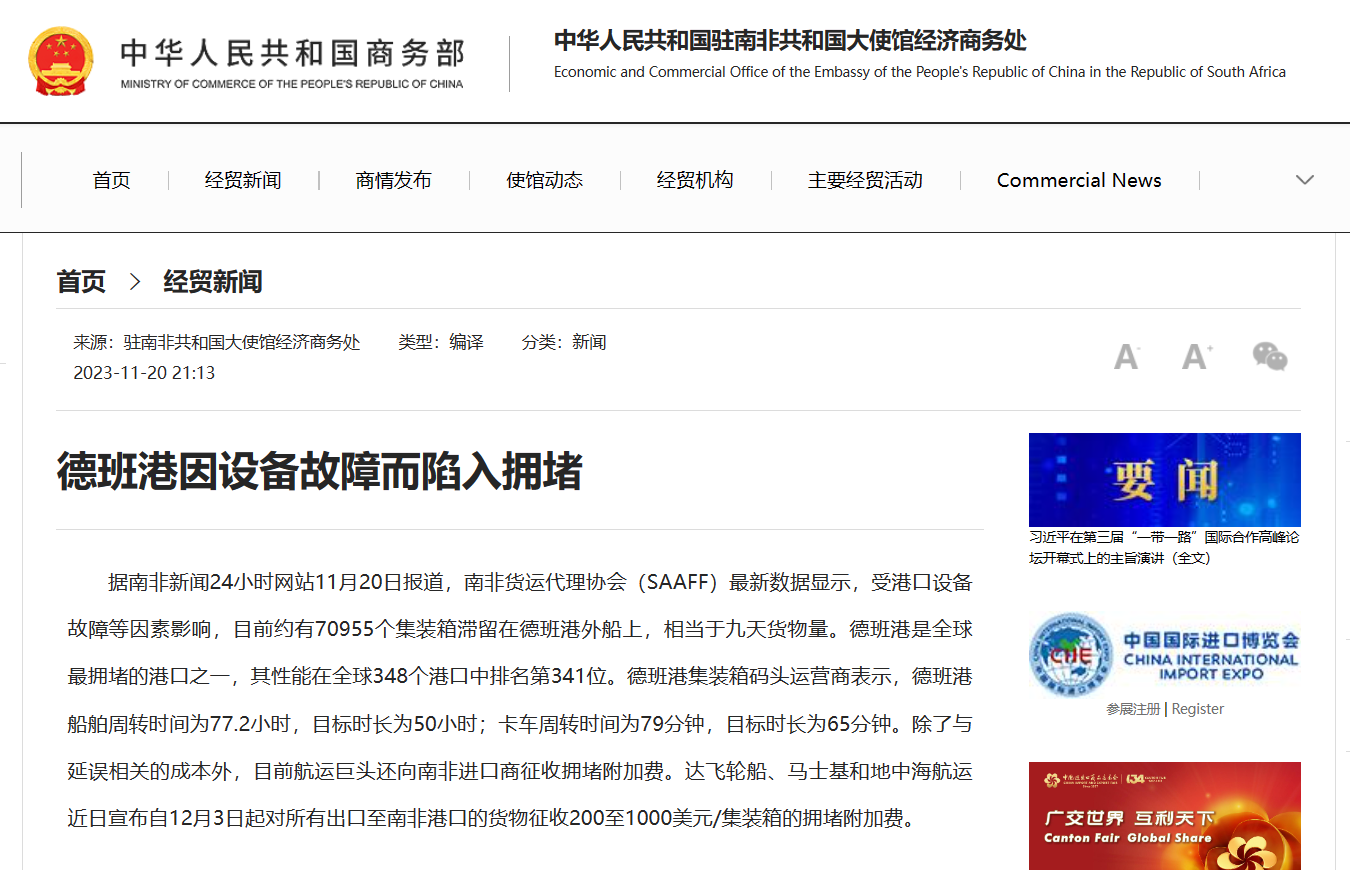
Task: Open 商情发布 navigation item
Action: pyautogui.click(x=394, y=180)
